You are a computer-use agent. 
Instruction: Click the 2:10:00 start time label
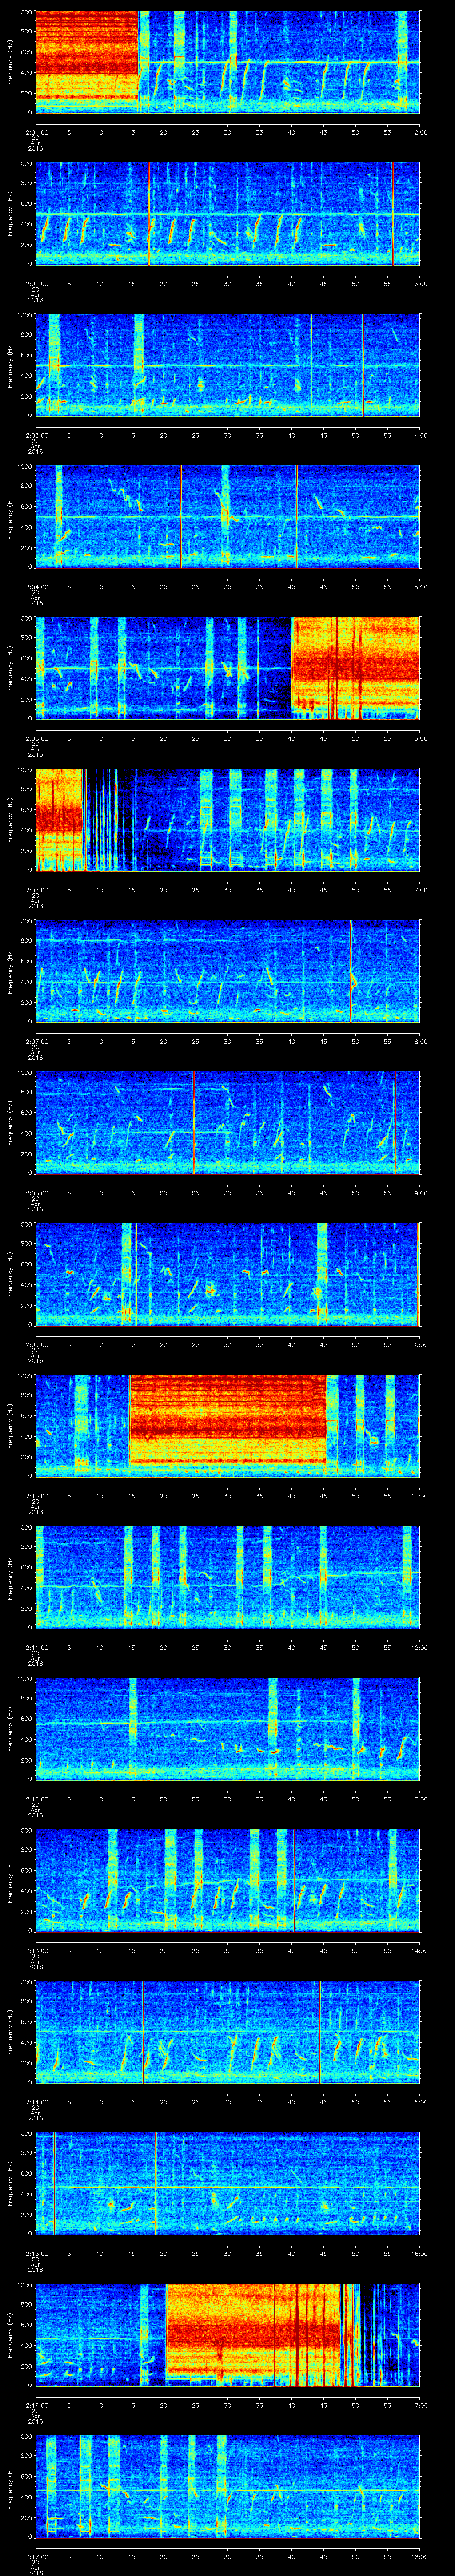point(36,1496)
